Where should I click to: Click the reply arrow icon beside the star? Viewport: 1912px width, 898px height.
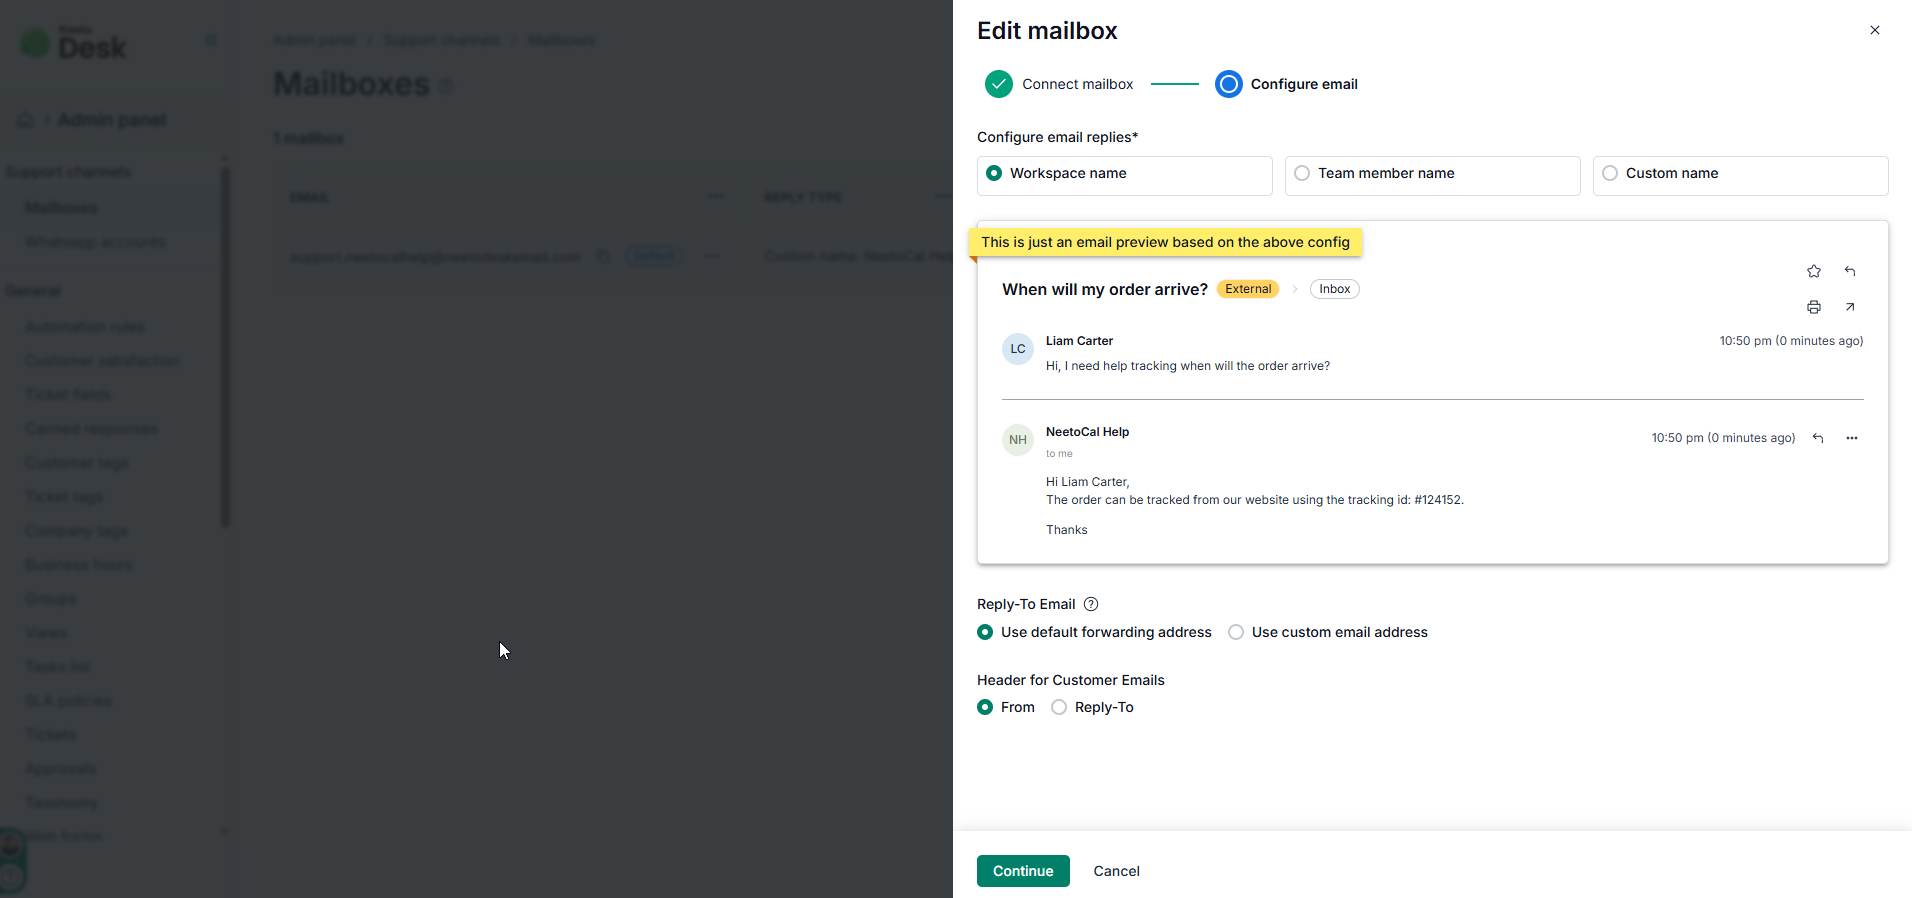point(1850,271)
